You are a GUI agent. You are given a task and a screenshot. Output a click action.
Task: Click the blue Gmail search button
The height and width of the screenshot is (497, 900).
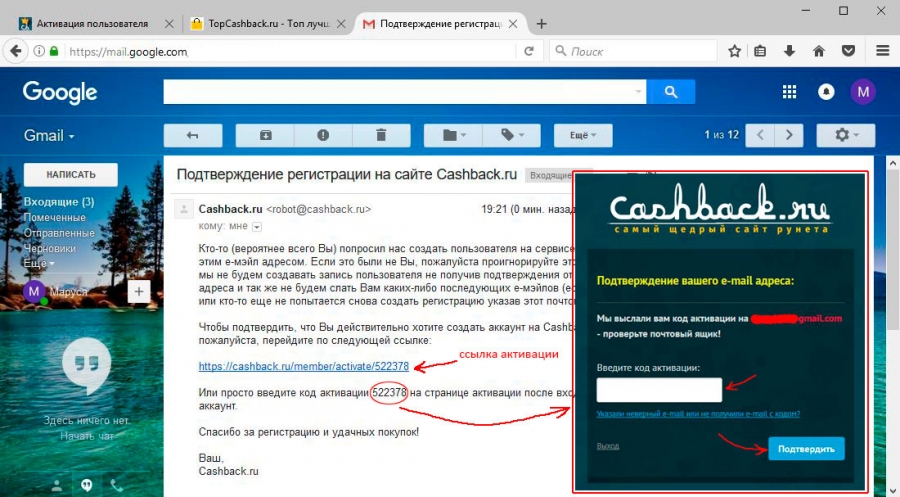670,92
